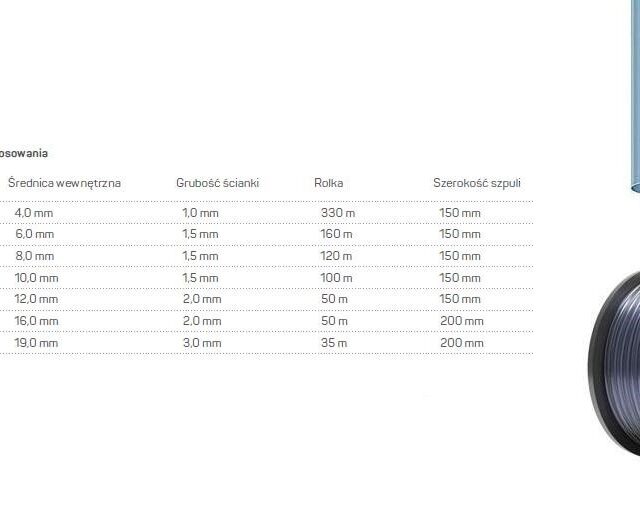Select the 160 m roll length cell
Viewport: 640px width, 515px height.
coord(337,234)
